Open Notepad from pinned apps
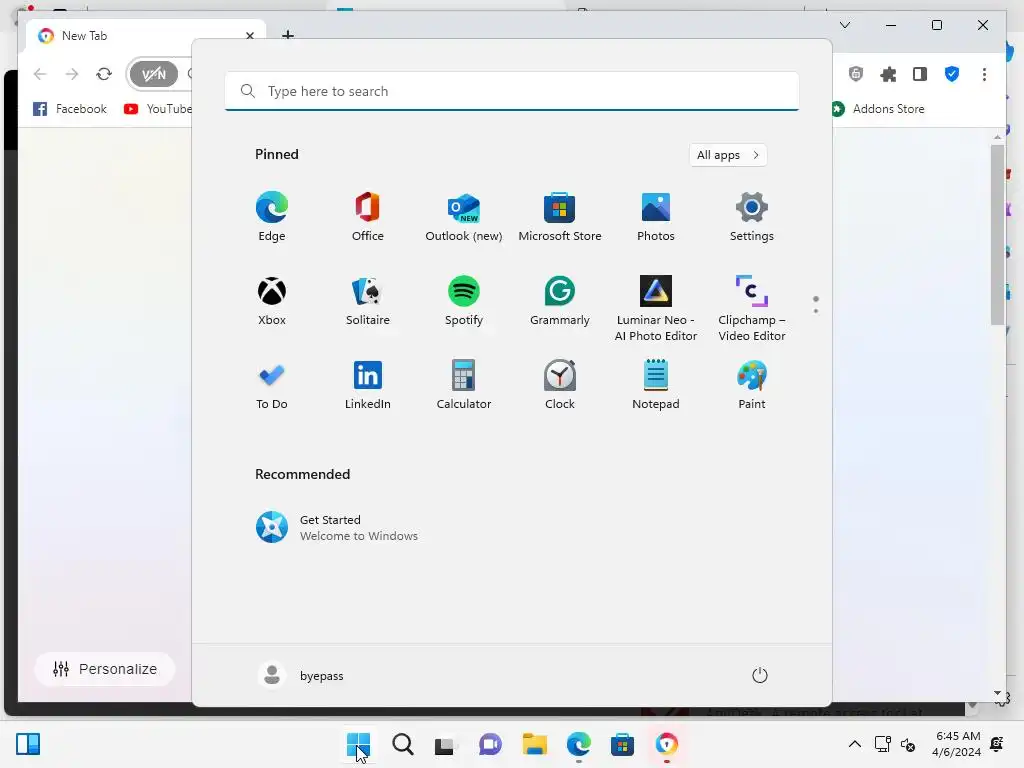Screen dimensions: 1024x768 (x=656, y=385)
